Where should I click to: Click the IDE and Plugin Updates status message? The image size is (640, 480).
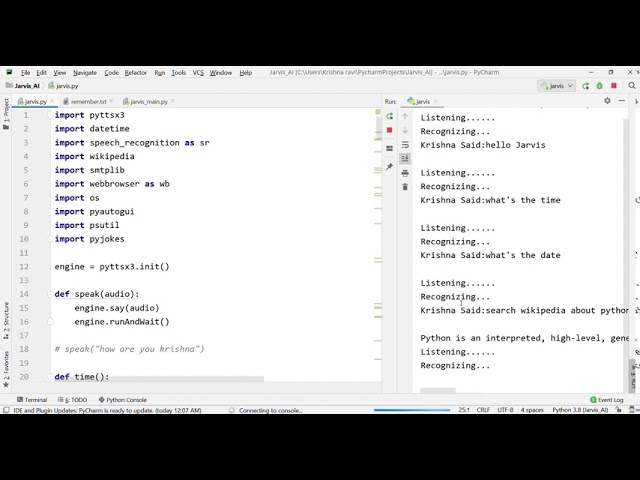tap(107, 410)
